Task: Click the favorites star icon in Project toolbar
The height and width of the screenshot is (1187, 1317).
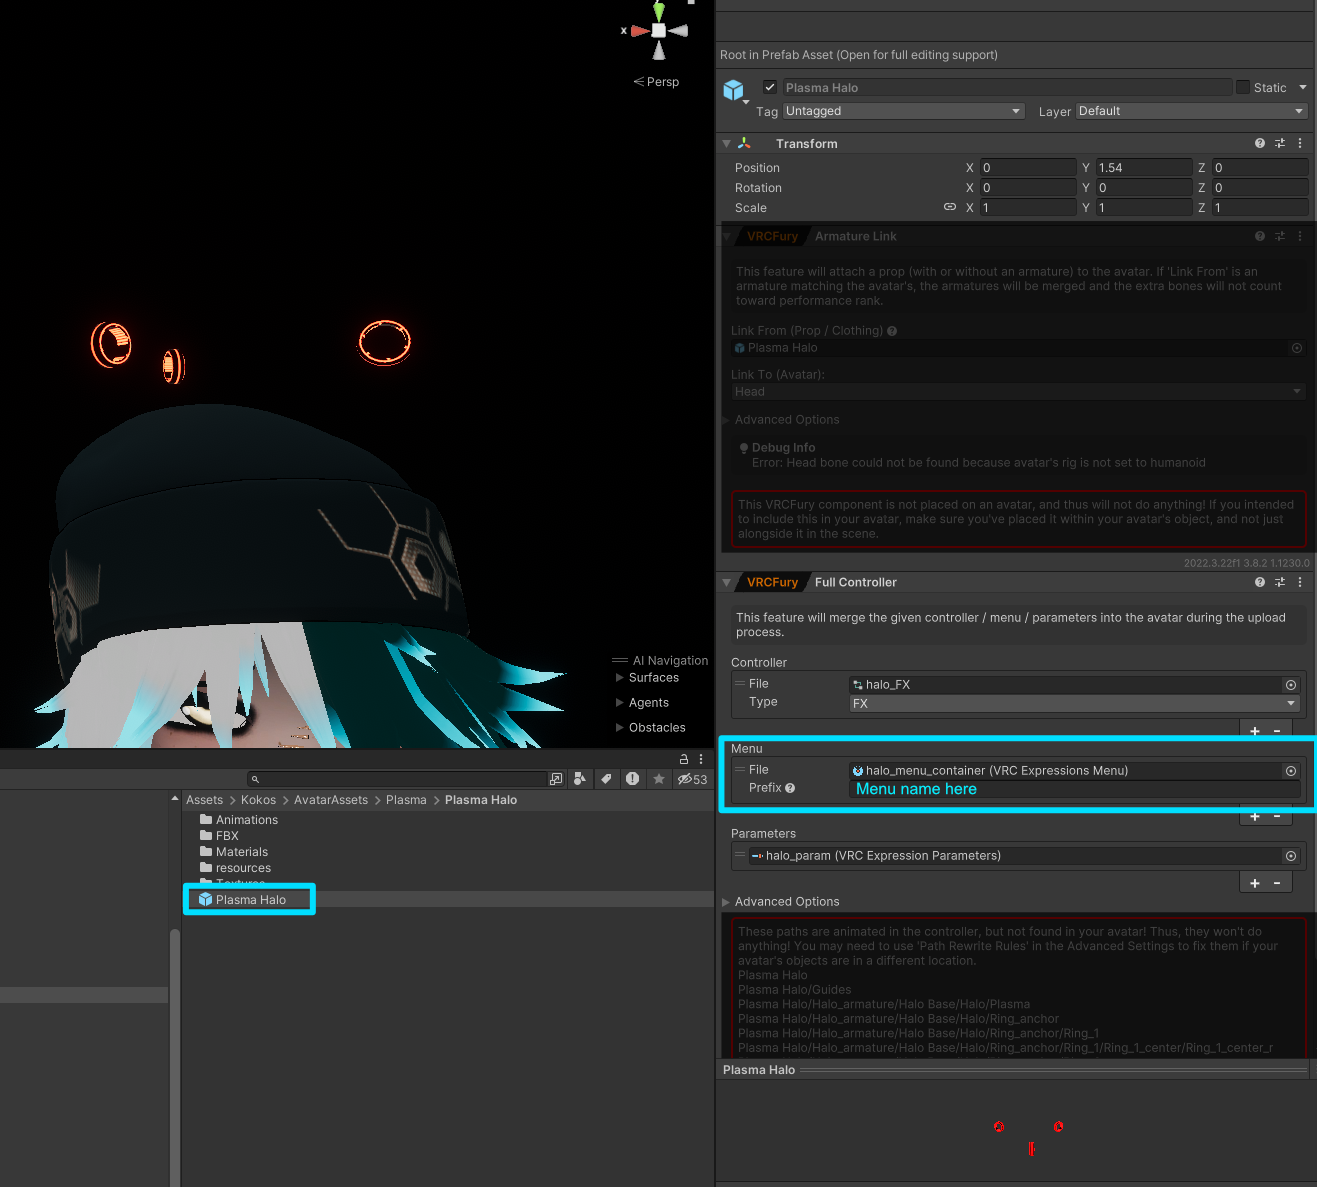Action: pos(659,779)
